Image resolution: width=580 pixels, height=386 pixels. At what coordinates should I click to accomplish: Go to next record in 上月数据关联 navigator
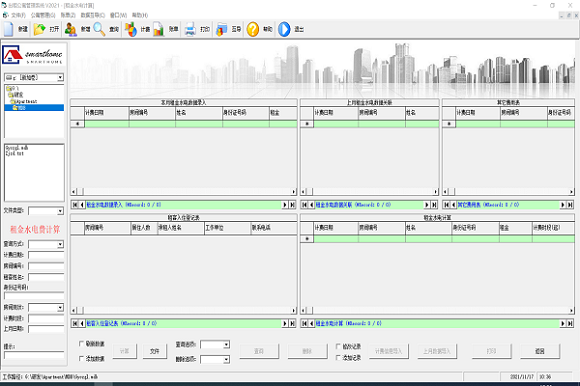click(x=427, y=204)
